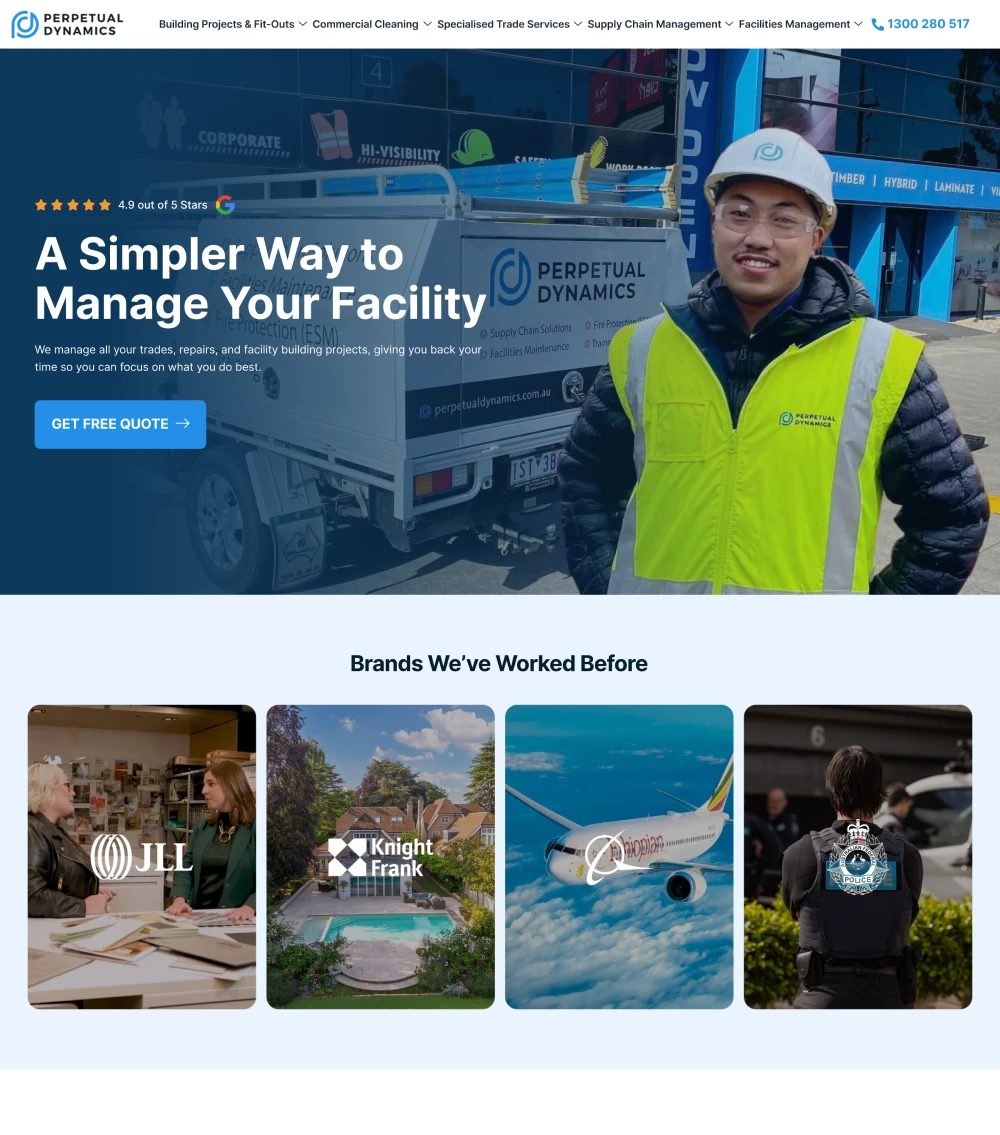The height and width of the screenshot is (1135, 1000).
Task: Open the Facilities Management menu item
Action: (794, 25)
